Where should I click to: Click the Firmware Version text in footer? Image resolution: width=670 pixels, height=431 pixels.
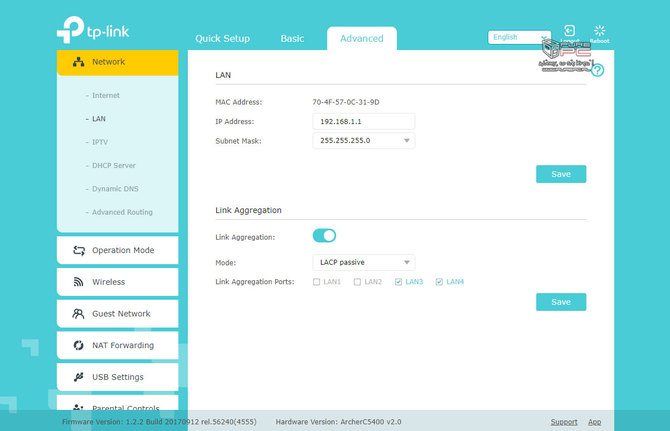pyautogui.click(x=159, y=422)
